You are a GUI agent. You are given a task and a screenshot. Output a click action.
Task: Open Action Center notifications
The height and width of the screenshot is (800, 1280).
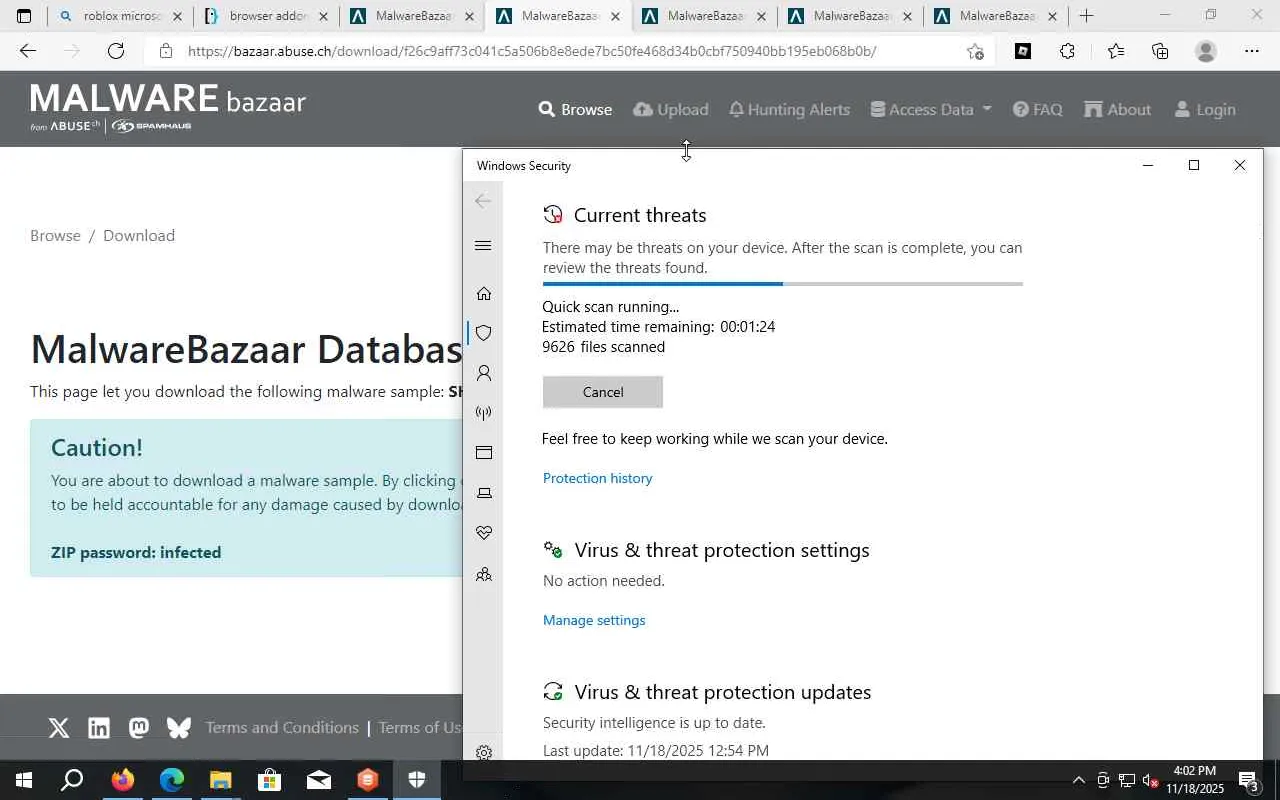pos(1250,780)
